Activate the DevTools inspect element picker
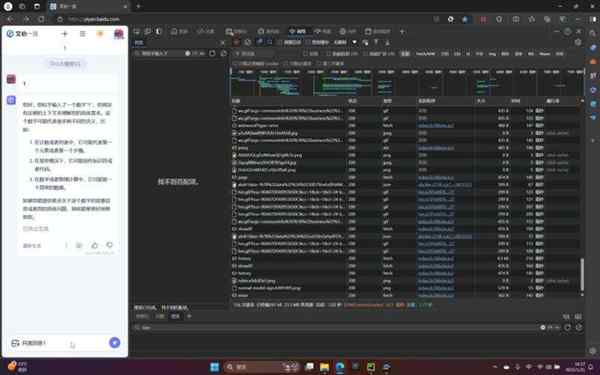Screen dimensions: 600x375 137,31
